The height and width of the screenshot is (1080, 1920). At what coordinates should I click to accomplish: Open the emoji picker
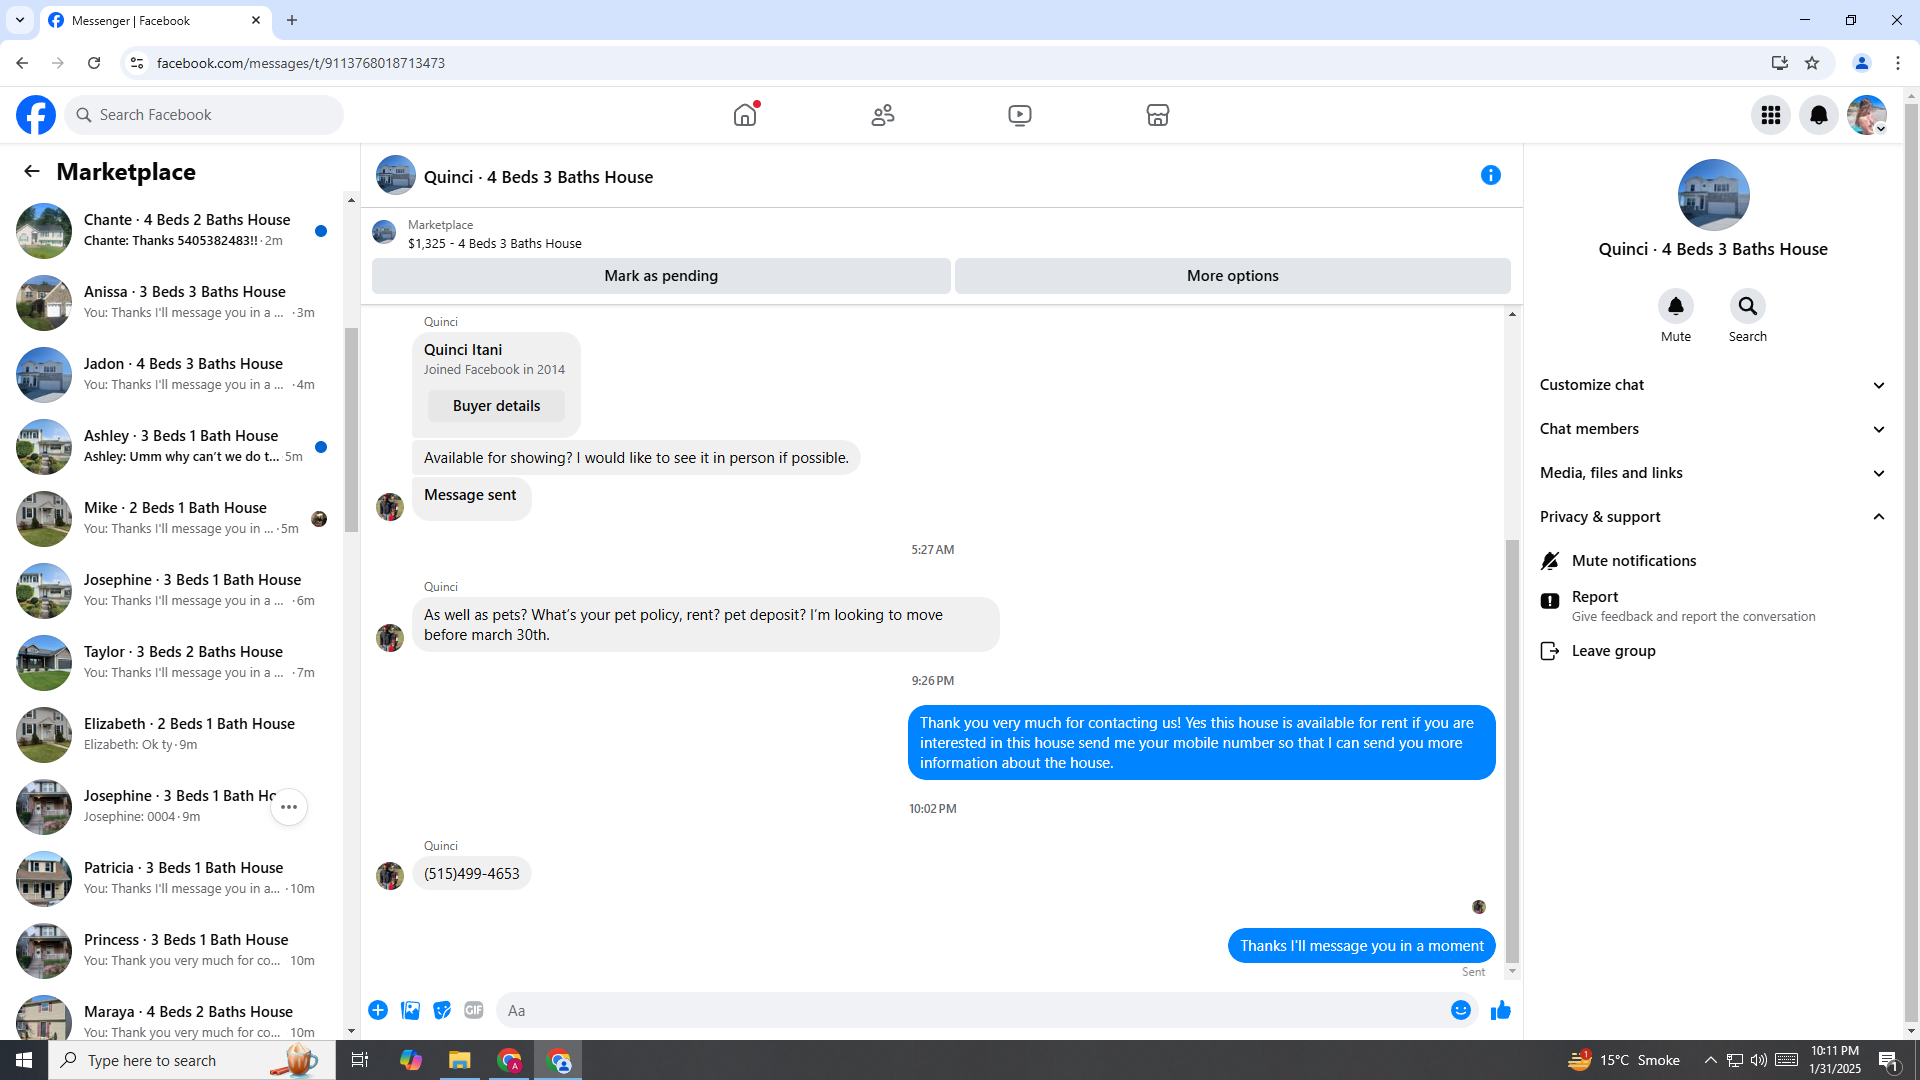pyautogui.click(x=1461, y=1010)
